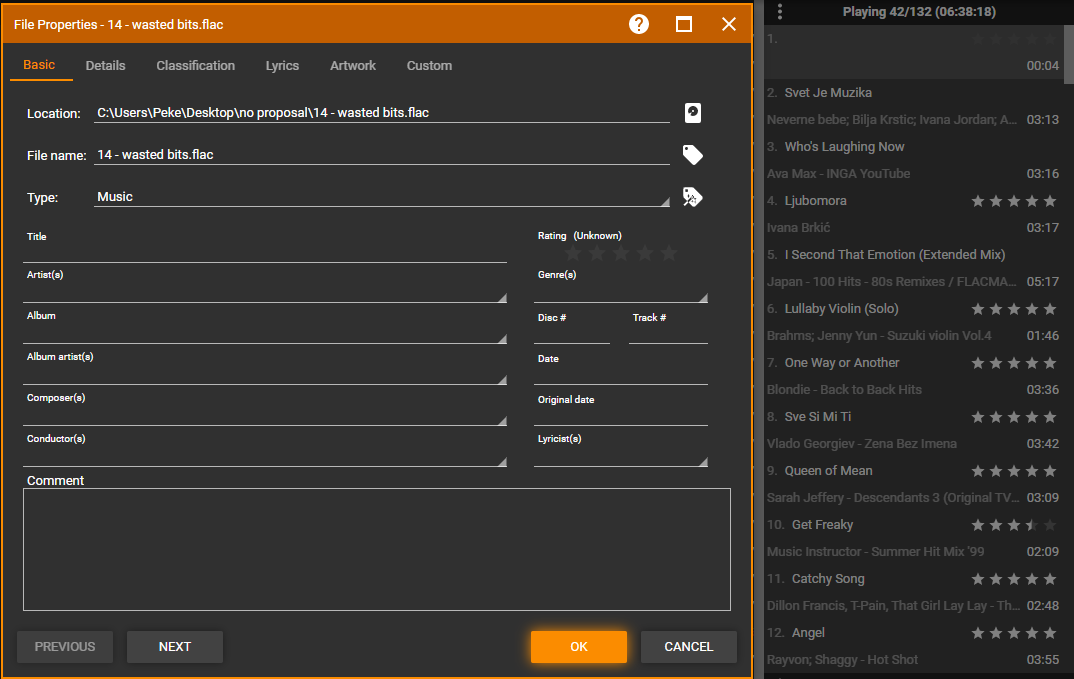This screenshot has height=679, width=1074.
Task: Click the auto-tag wand icon beside Type
Action: coord(692,197)
